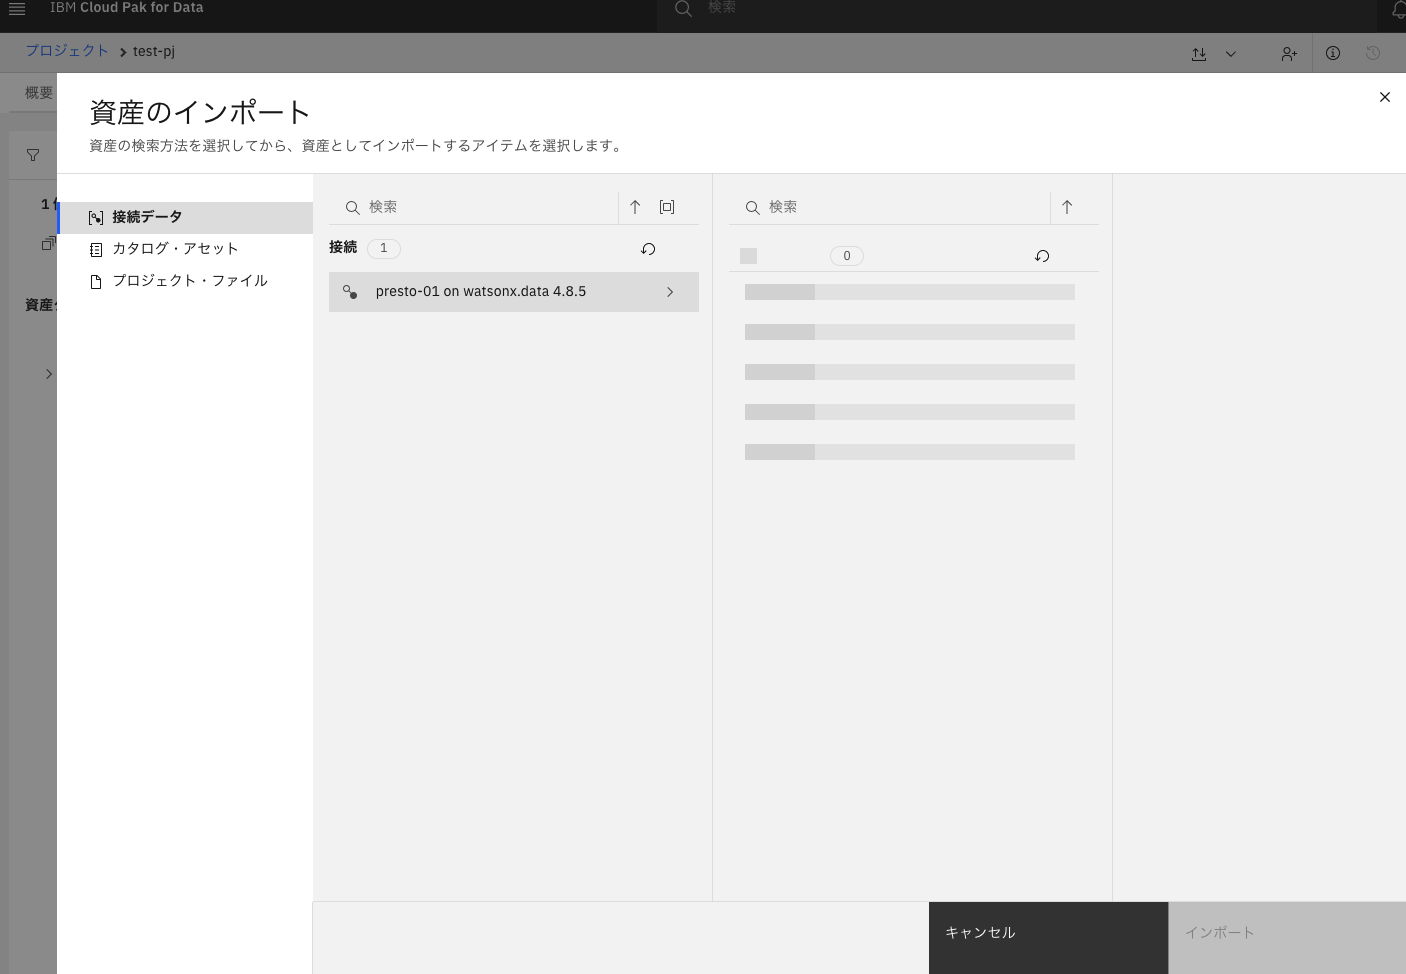Image resolution: width=1406 pixels, height=974 pixels.
Task: Click the scope selection bracket icon above connections
Action: (667, 207)
